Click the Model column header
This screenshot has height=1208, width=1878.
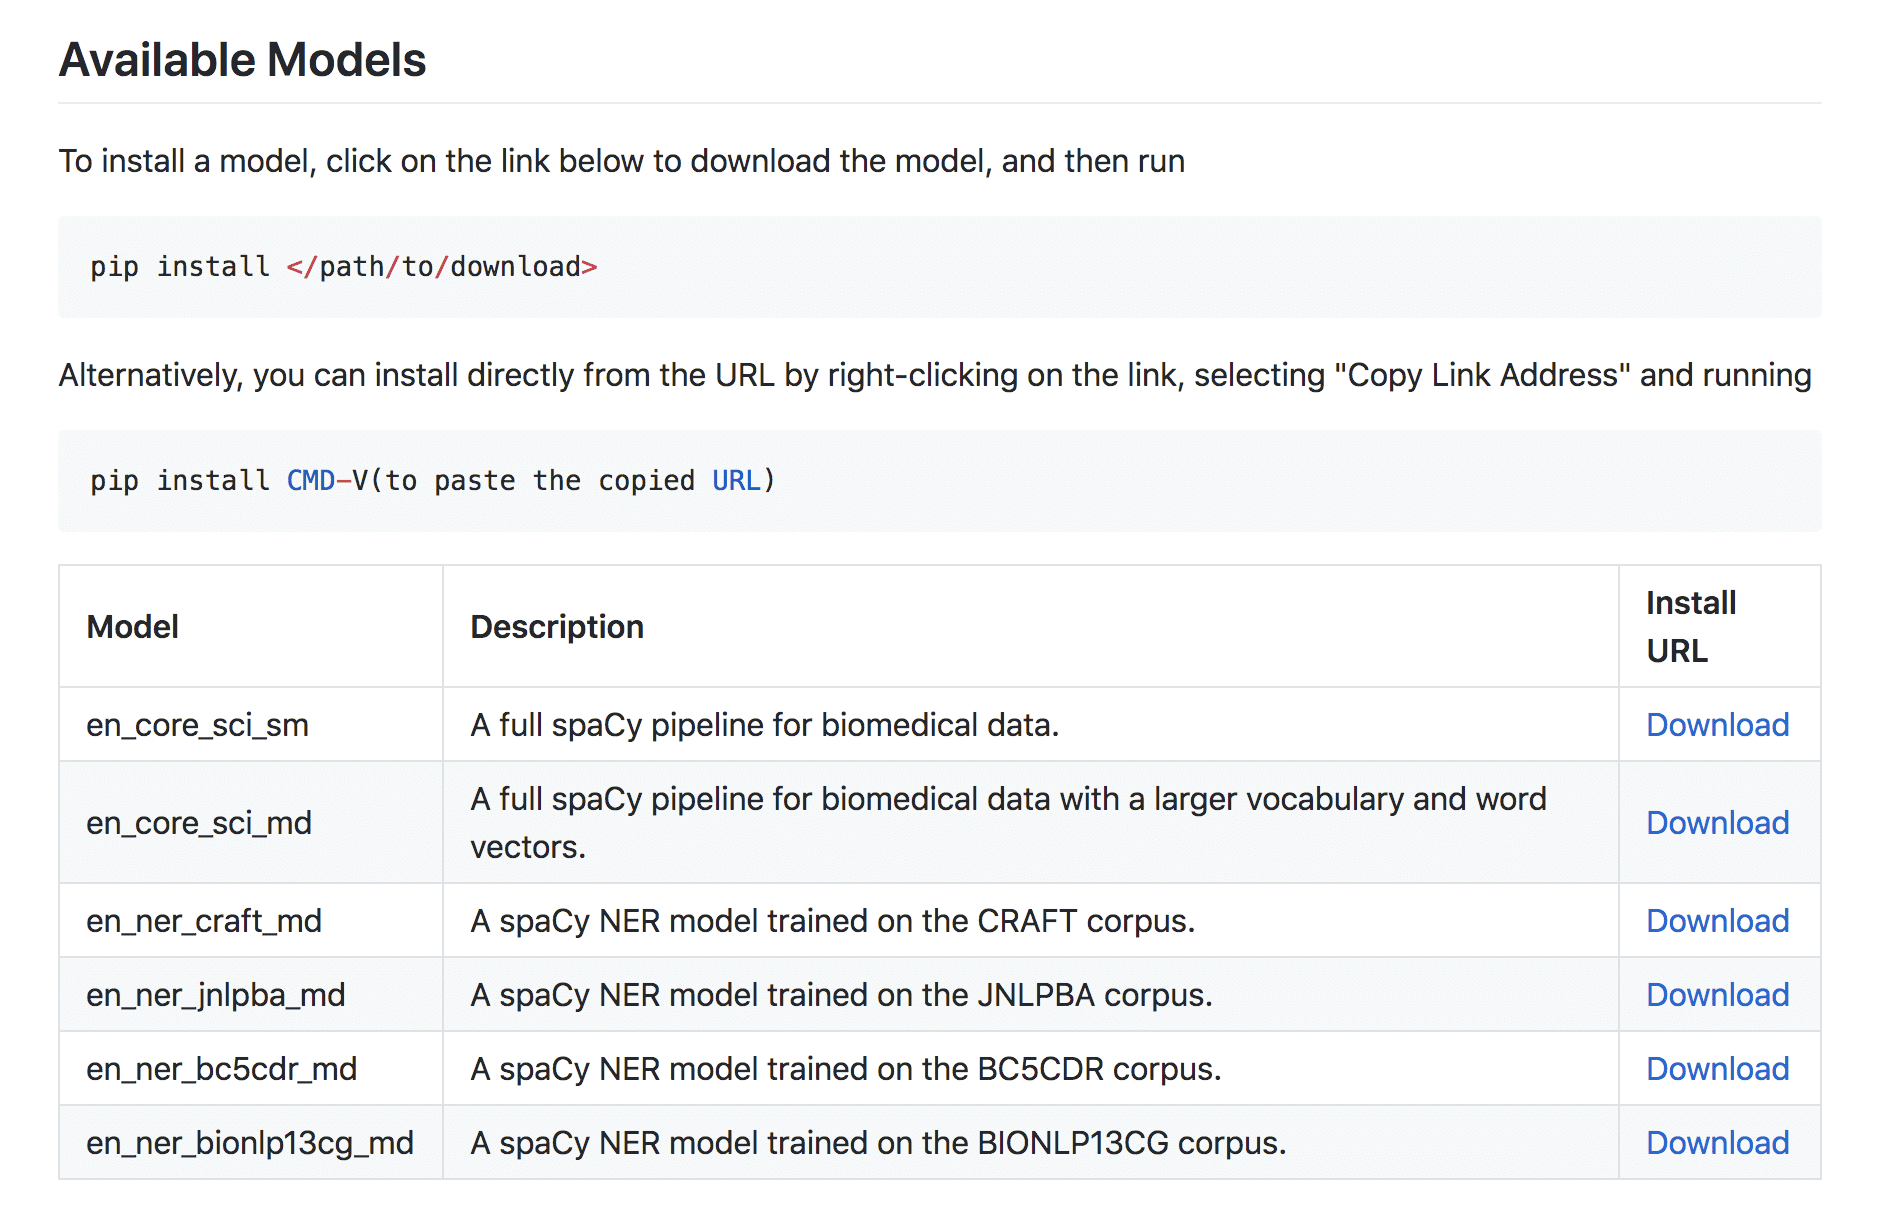(133, 627)
